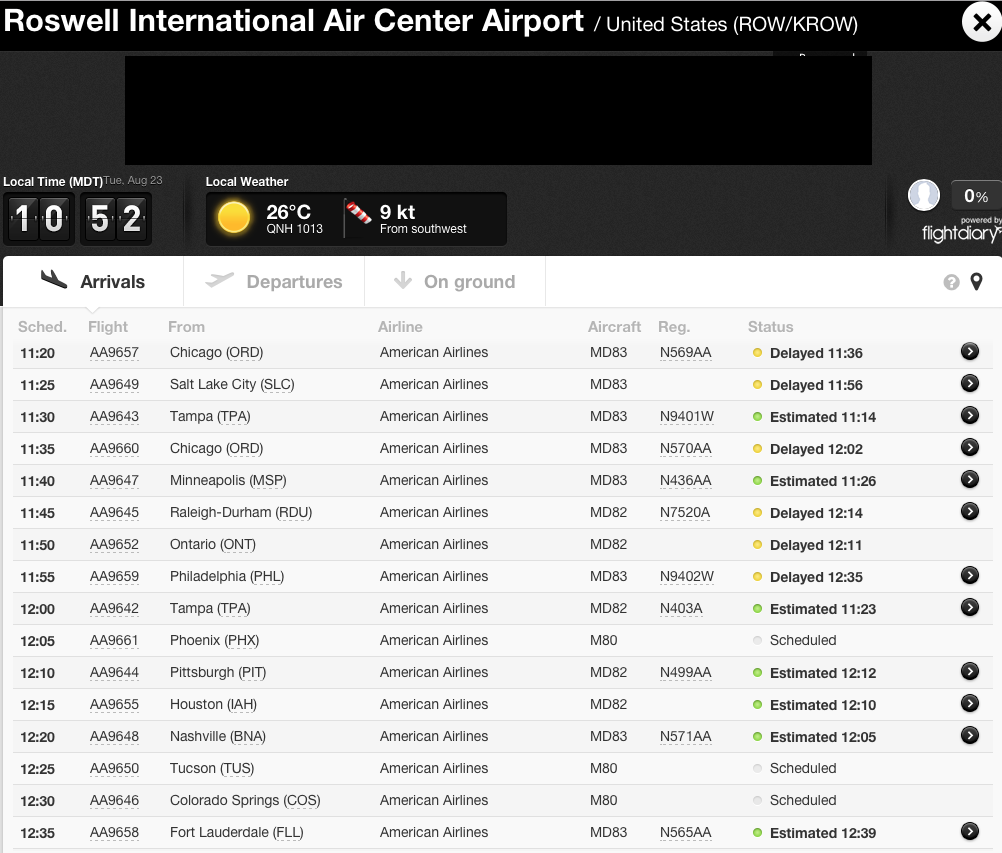Open registration N9402W link
This screenshot has width=1002, height=853.
coord(687,576)
